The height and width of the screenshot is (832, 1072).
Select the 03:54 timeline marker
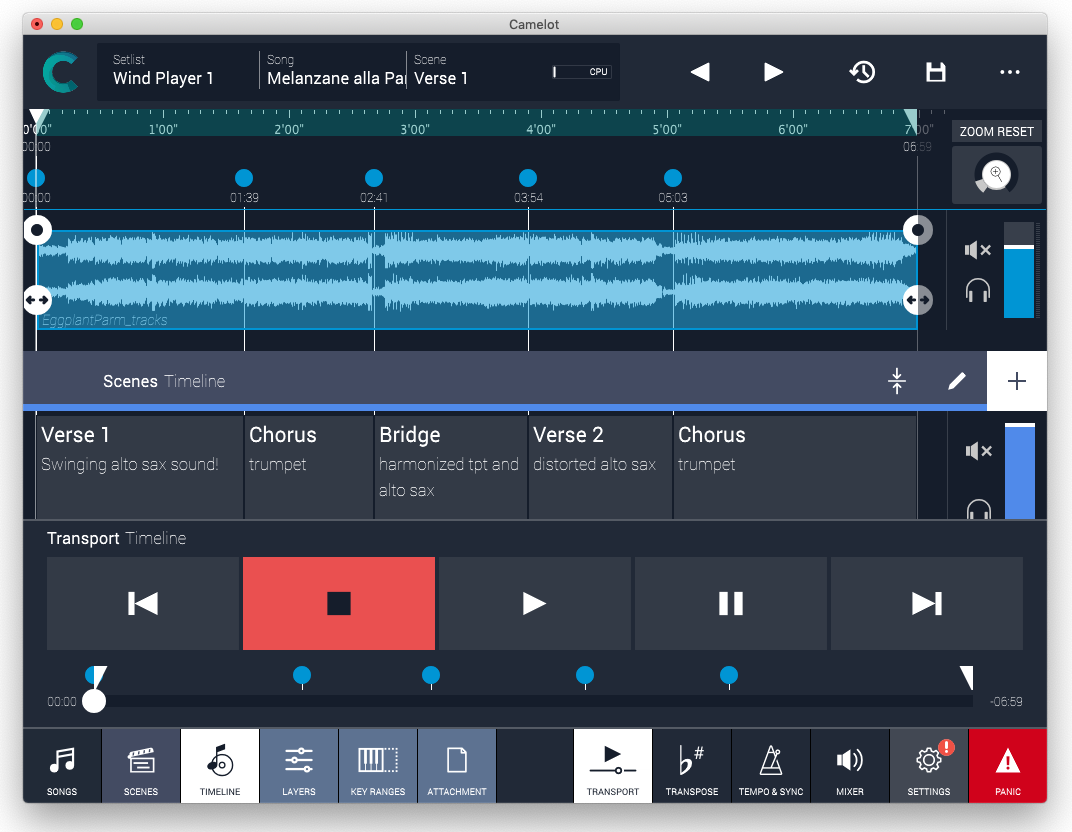coord(528,179)
